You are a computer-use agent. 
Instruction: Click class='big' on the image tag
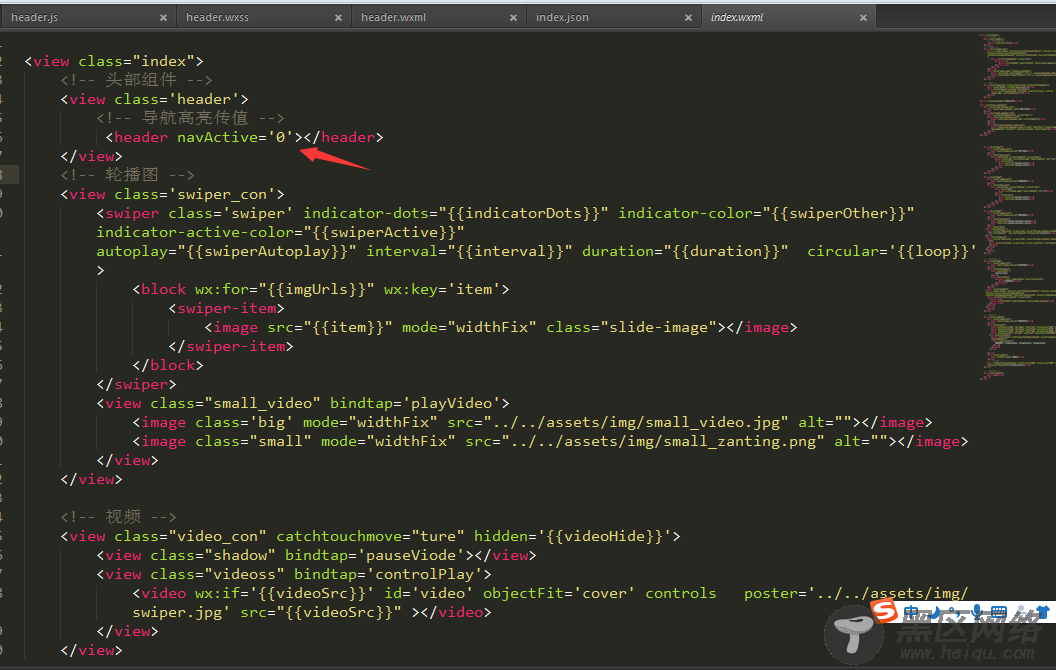[244, 423]
